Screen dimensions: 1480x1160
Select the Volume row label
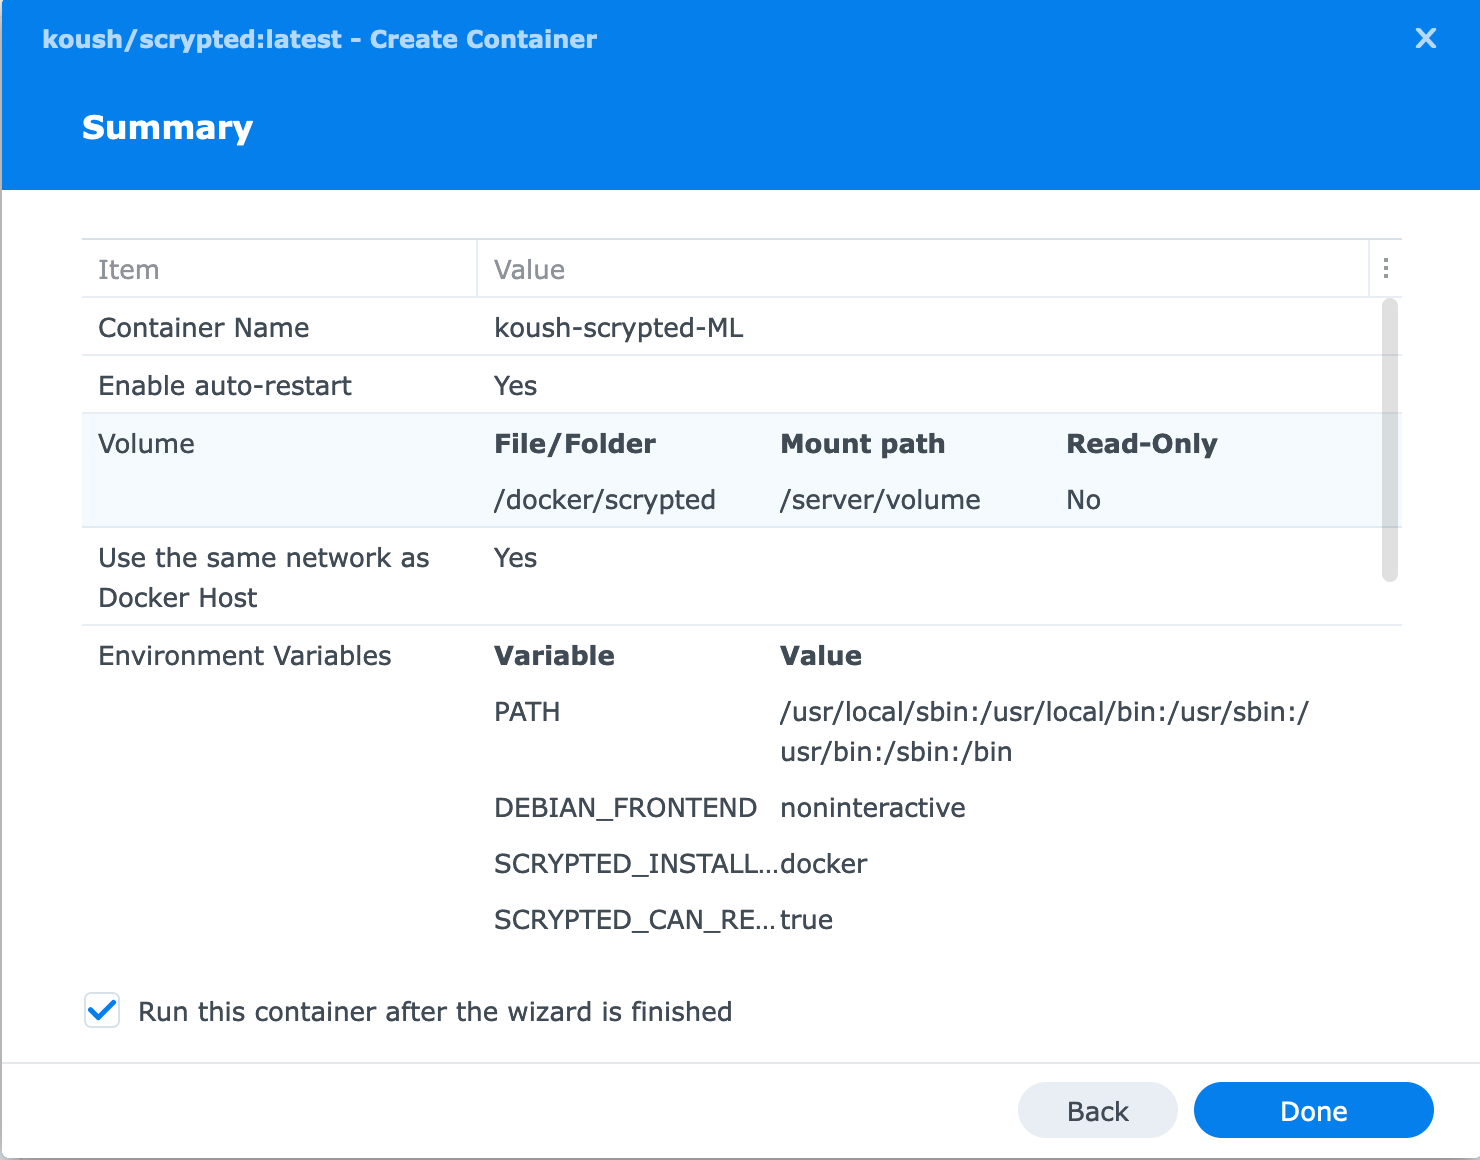pyautogui.click(x=147, y=444)
